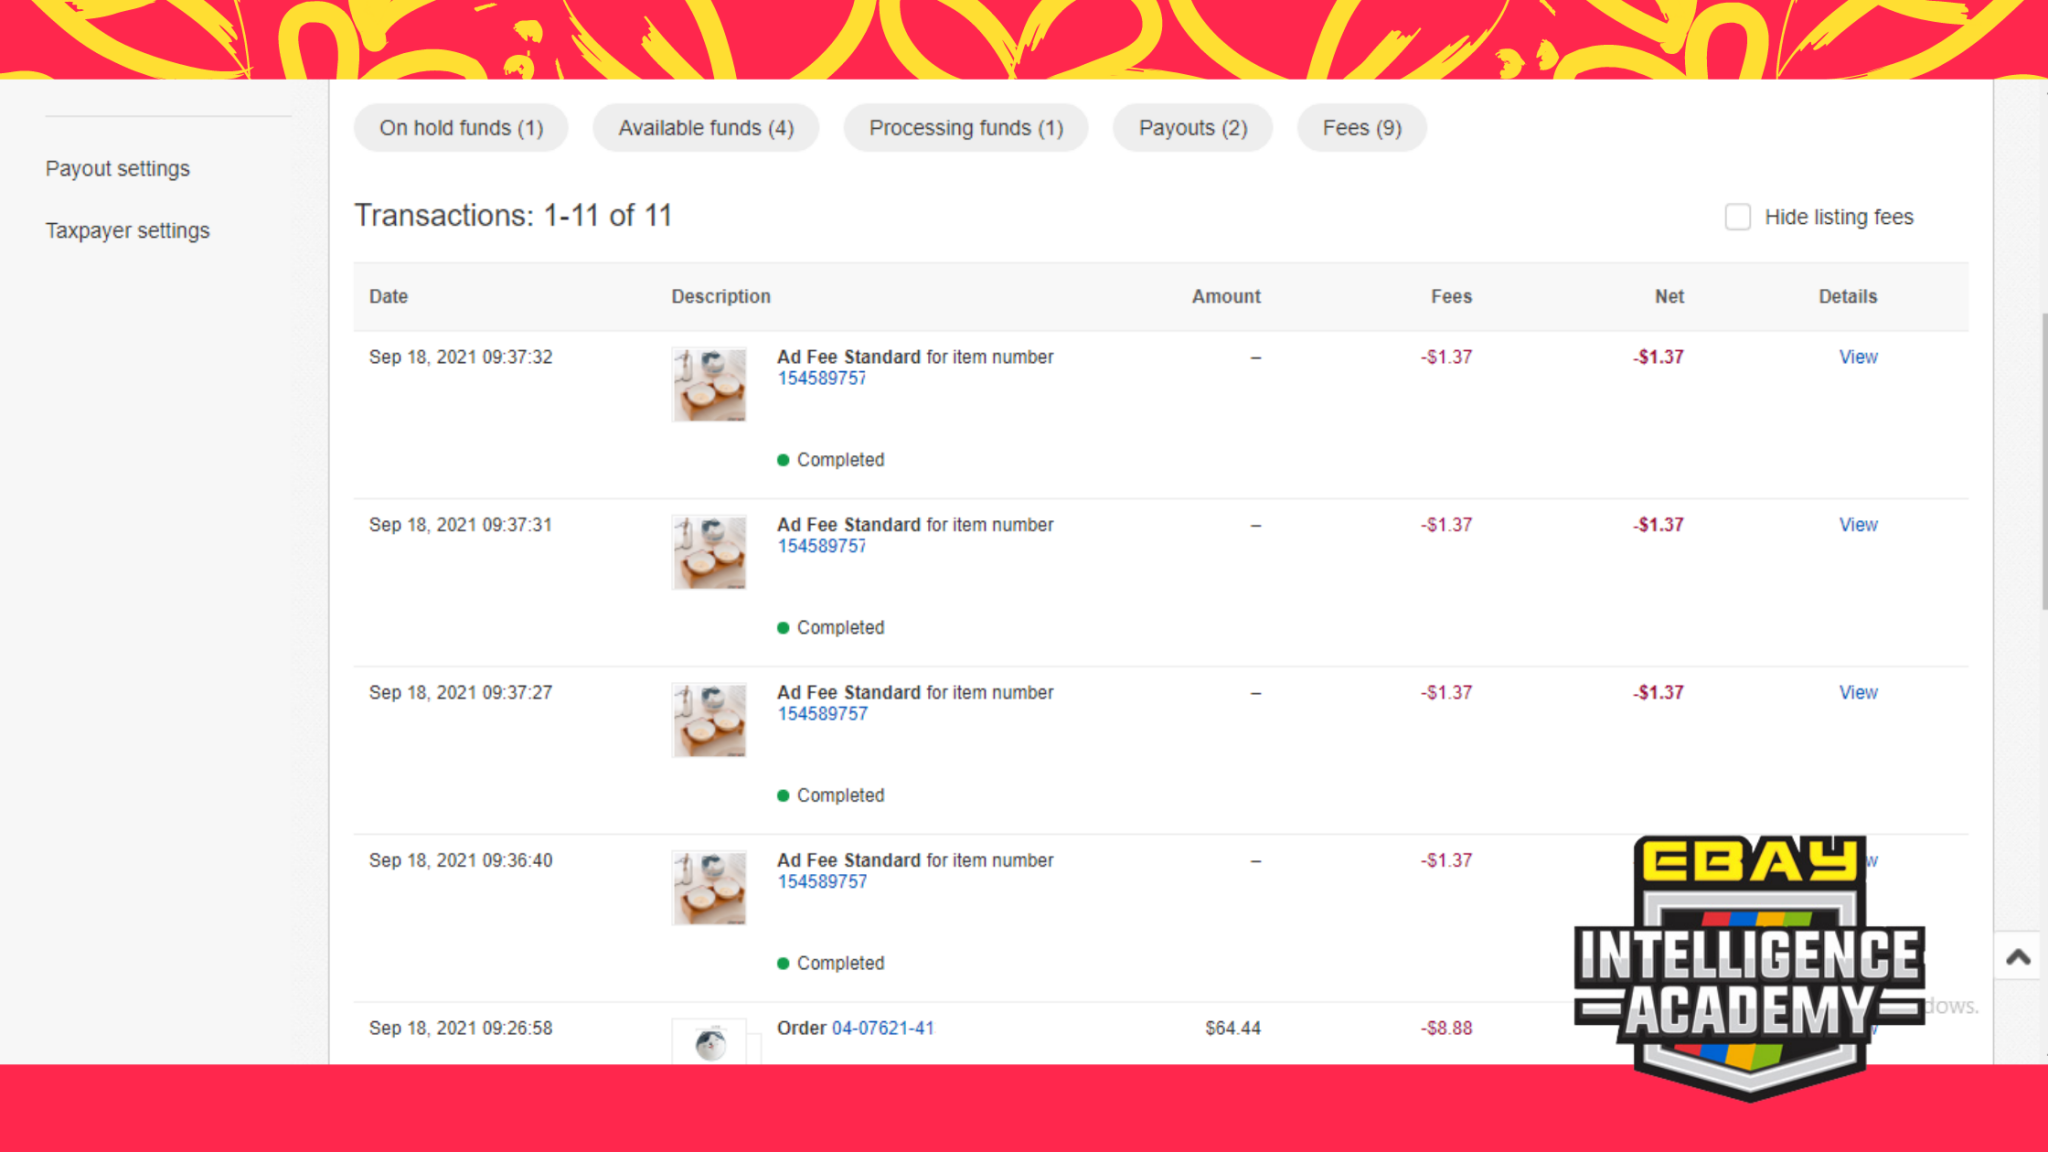The height and width of the screenshot is (1152, 2048).
Task: Click the scroll-to-top arrow button
Action: pos(2018,957)
